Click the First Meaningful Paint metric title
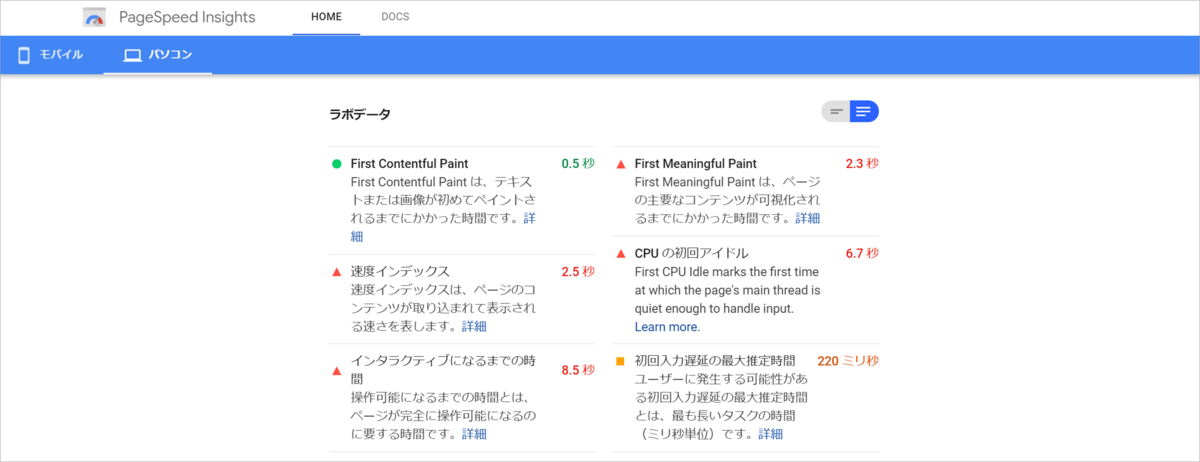The image size is (1200, 462). click(x=696, y=163)
